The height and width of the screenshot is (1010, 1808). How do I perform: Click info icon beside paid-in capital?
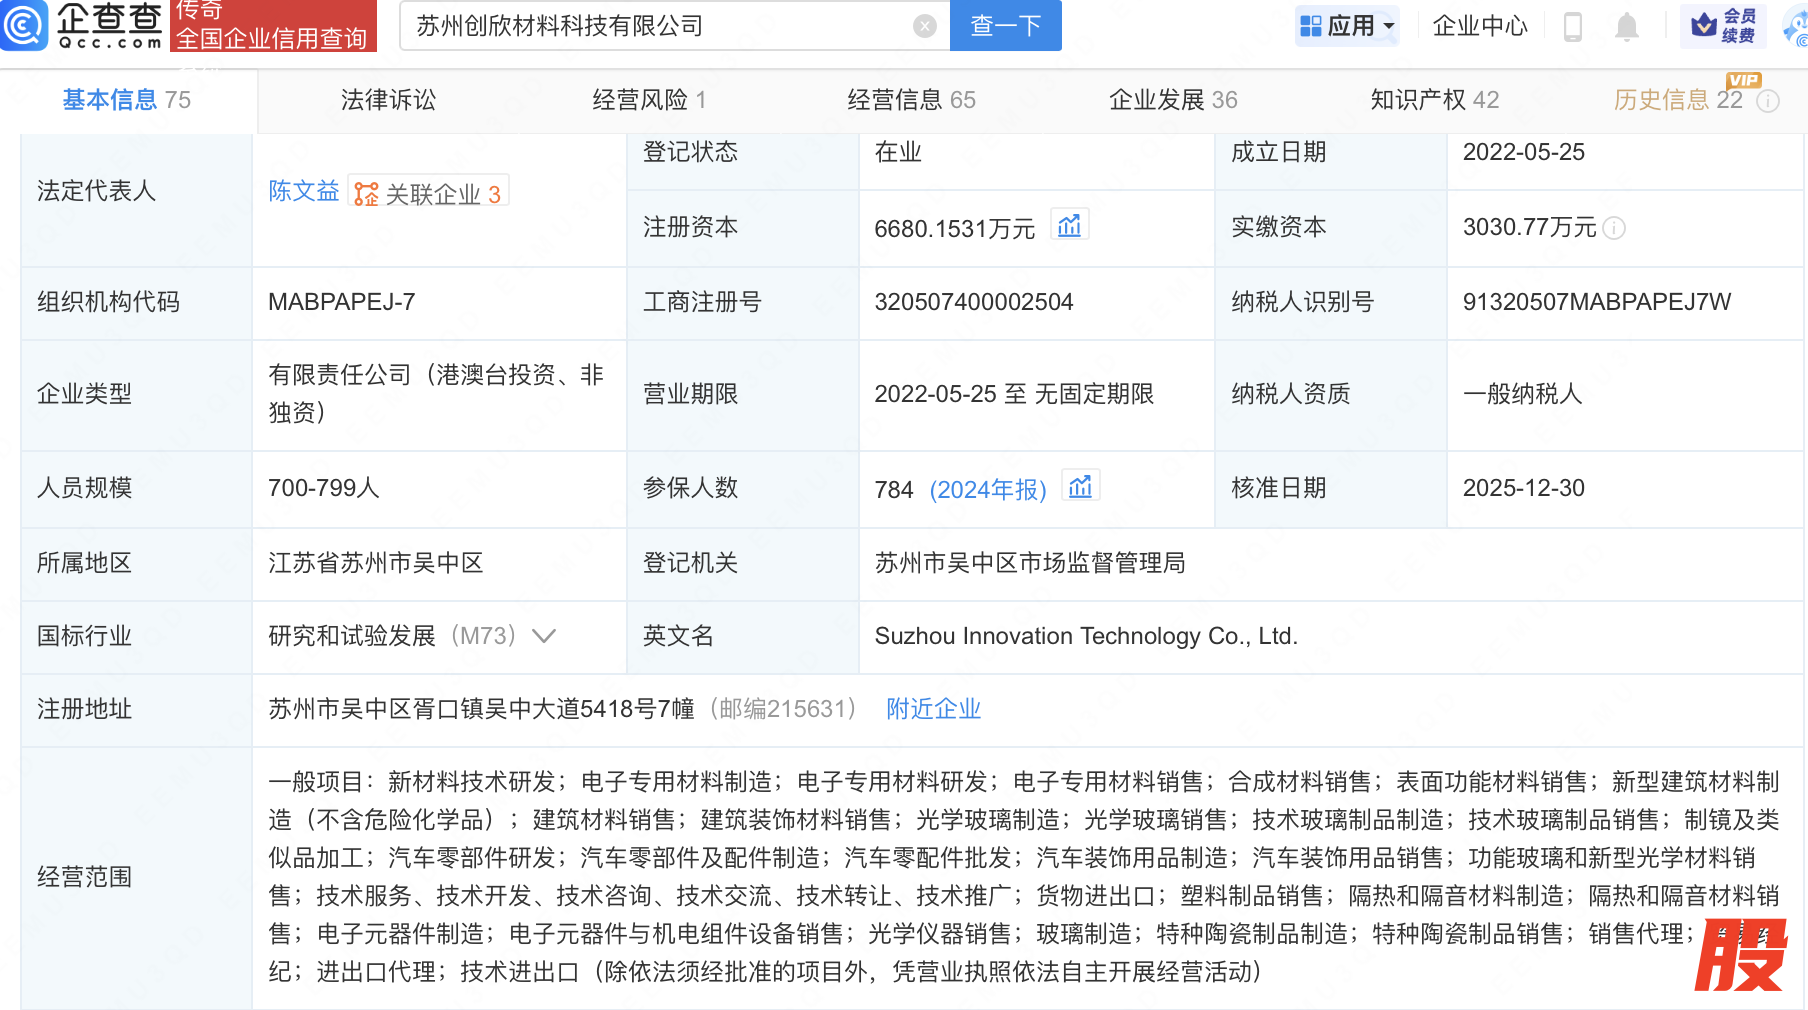1614,229
